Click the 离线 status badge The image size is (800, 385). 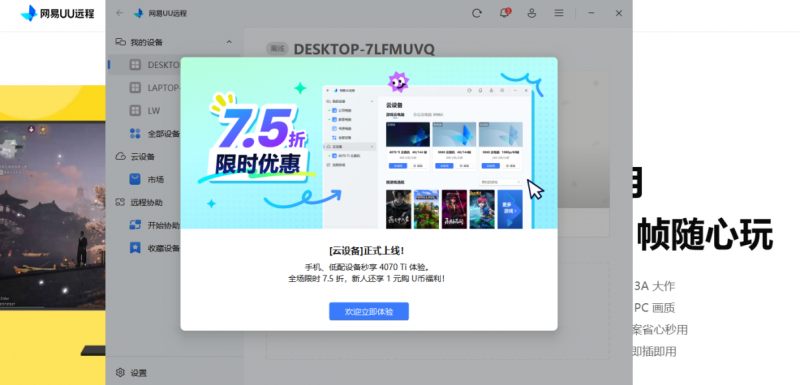pos(277,49)
